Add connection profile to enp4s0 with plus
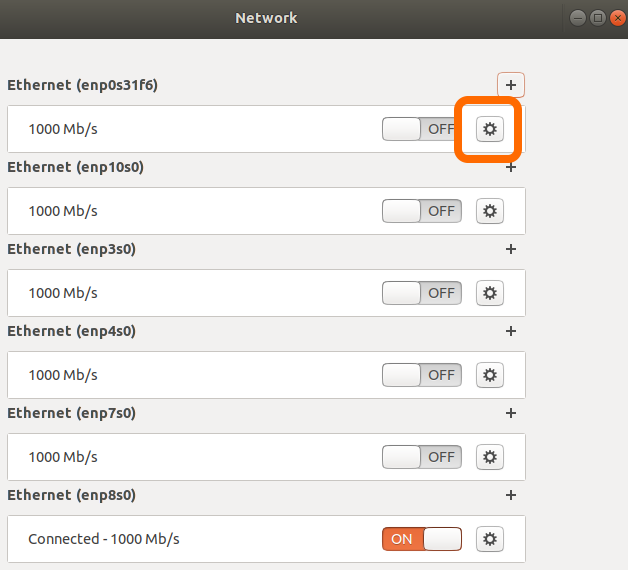The image size is (628, 570). [x=511, y=331]
